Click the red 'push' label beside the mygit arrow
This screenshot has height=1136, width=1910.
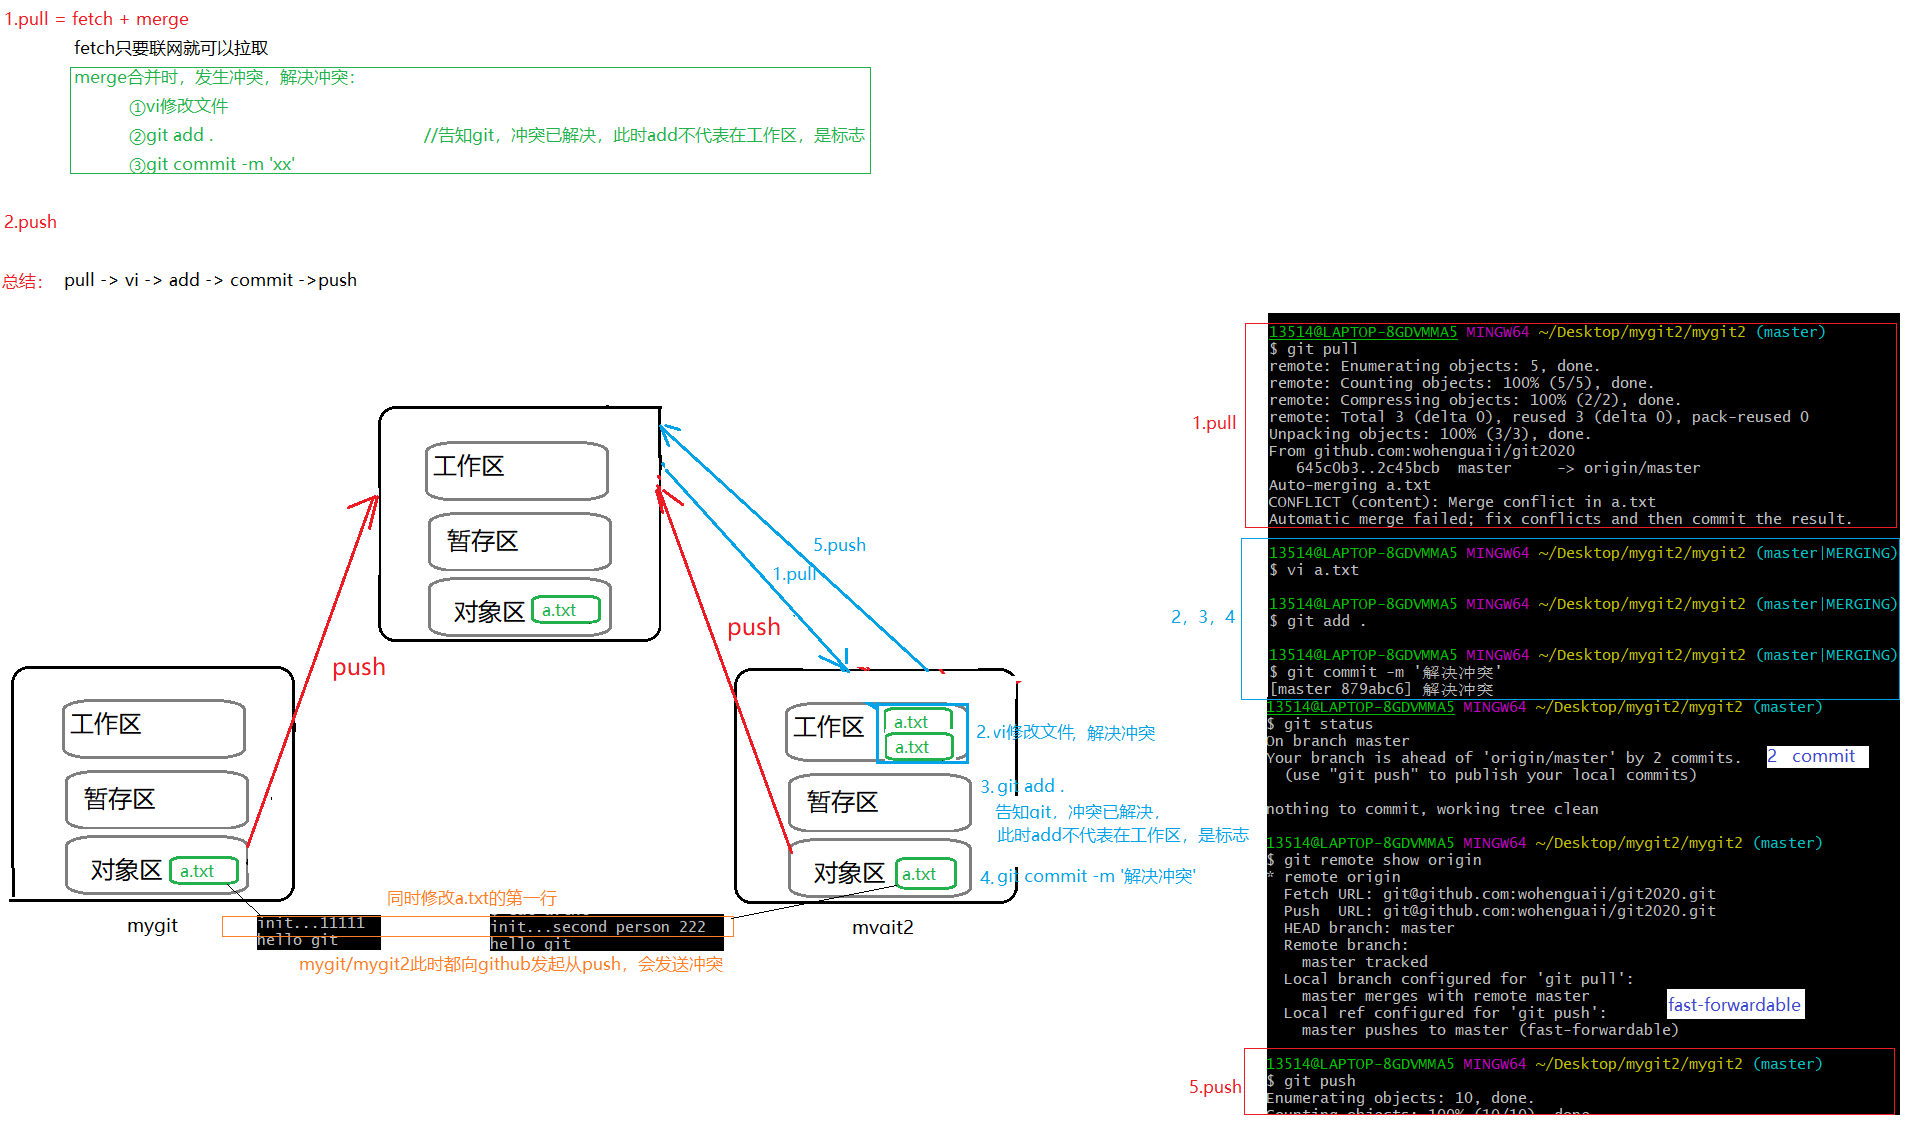[358, 667]
